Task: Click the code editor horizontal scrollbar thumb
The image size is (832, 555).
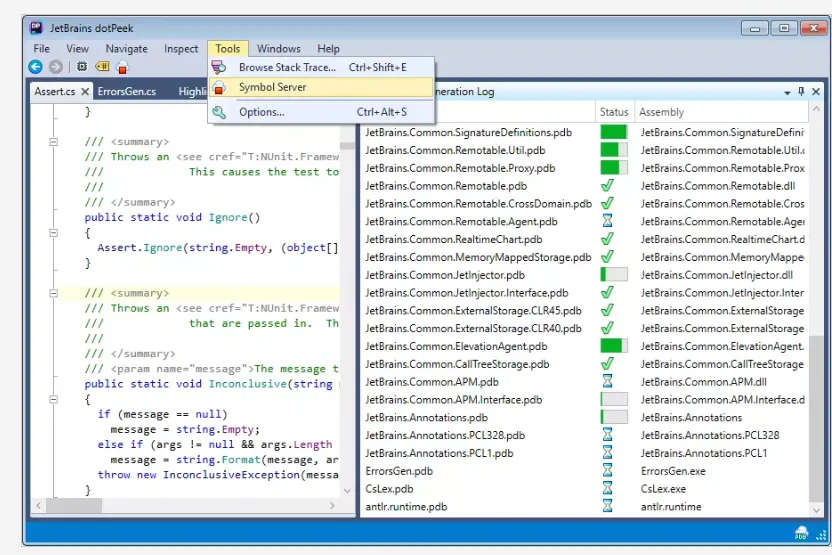Action: (74, 506)
